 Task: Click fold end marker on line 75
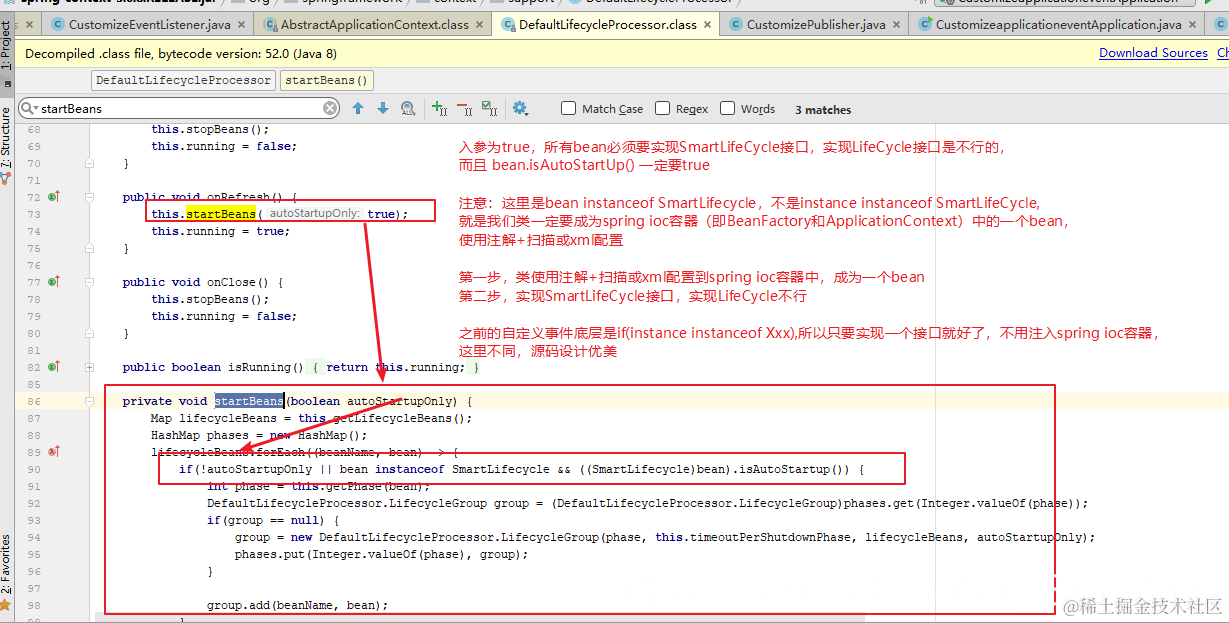tap(90, 248)
